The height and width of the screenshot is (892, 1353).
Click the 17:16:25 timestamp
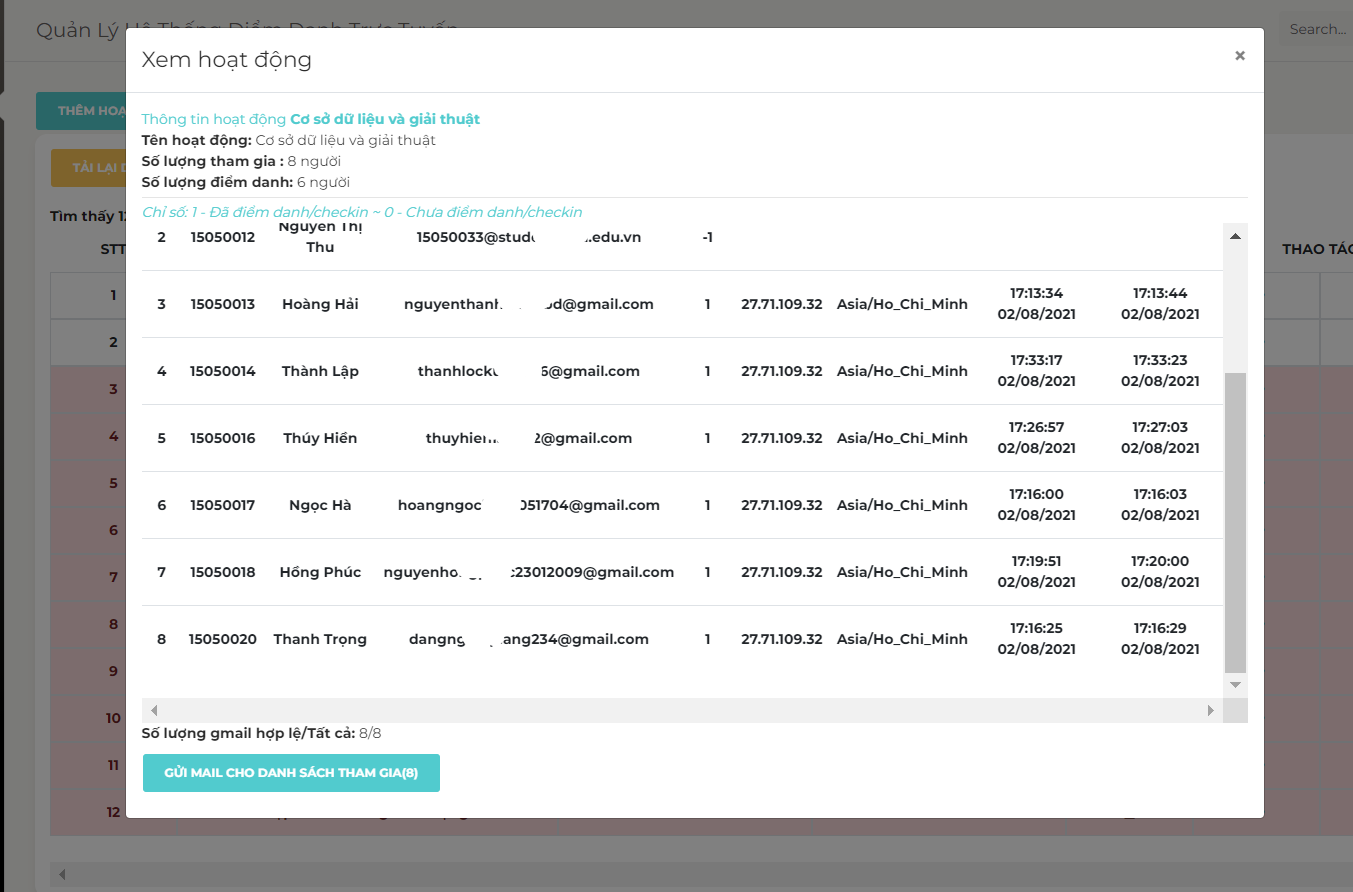tap(1037, 628)
